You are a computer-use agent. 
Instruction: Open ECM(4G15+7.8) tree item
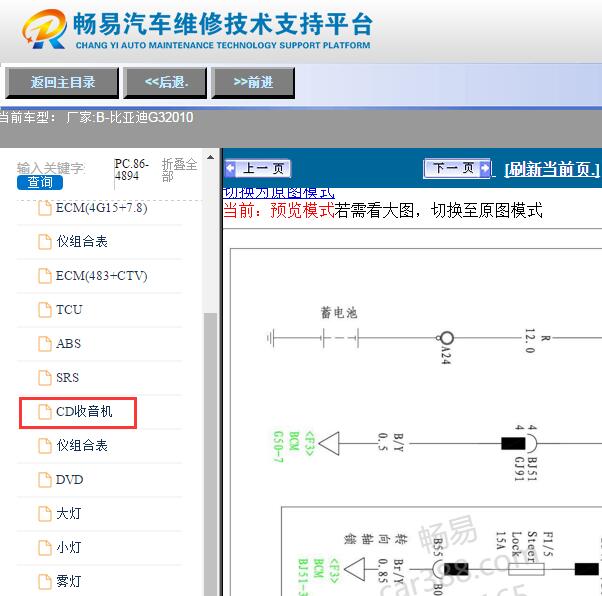tap(101, 208)
